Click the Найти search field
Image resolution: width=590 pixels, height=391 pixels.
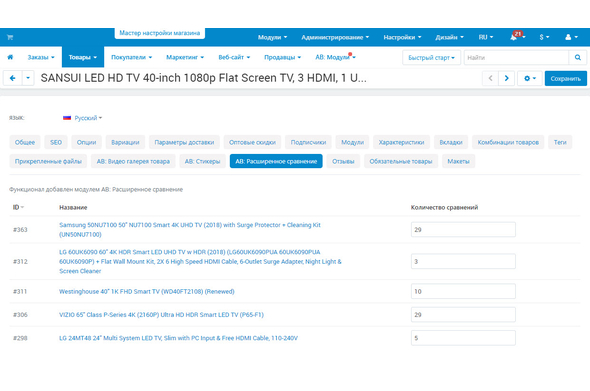pyautogui.click(x=516, y=58)
